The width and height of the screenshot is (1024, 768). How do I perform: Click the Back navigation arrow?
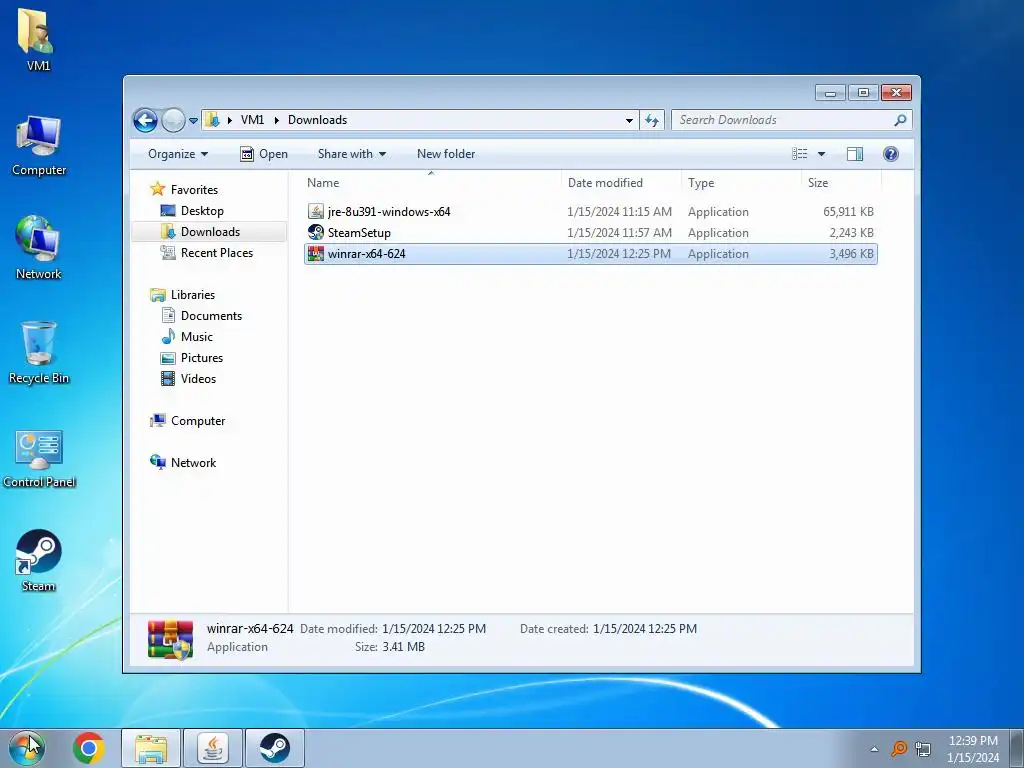point(145,120)
